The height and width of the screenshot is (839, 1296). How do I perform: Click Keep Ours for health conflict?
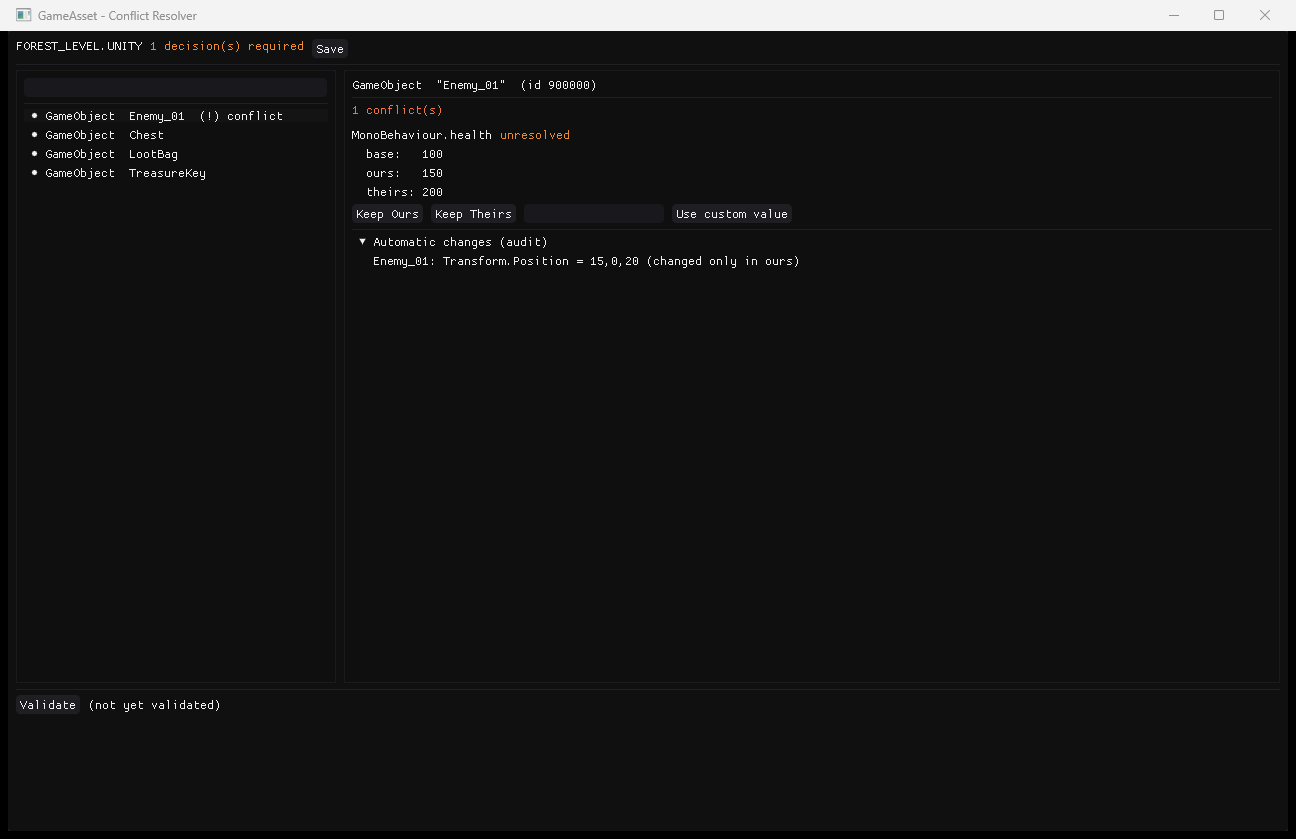pyautogui.click(x=387, y=214)
